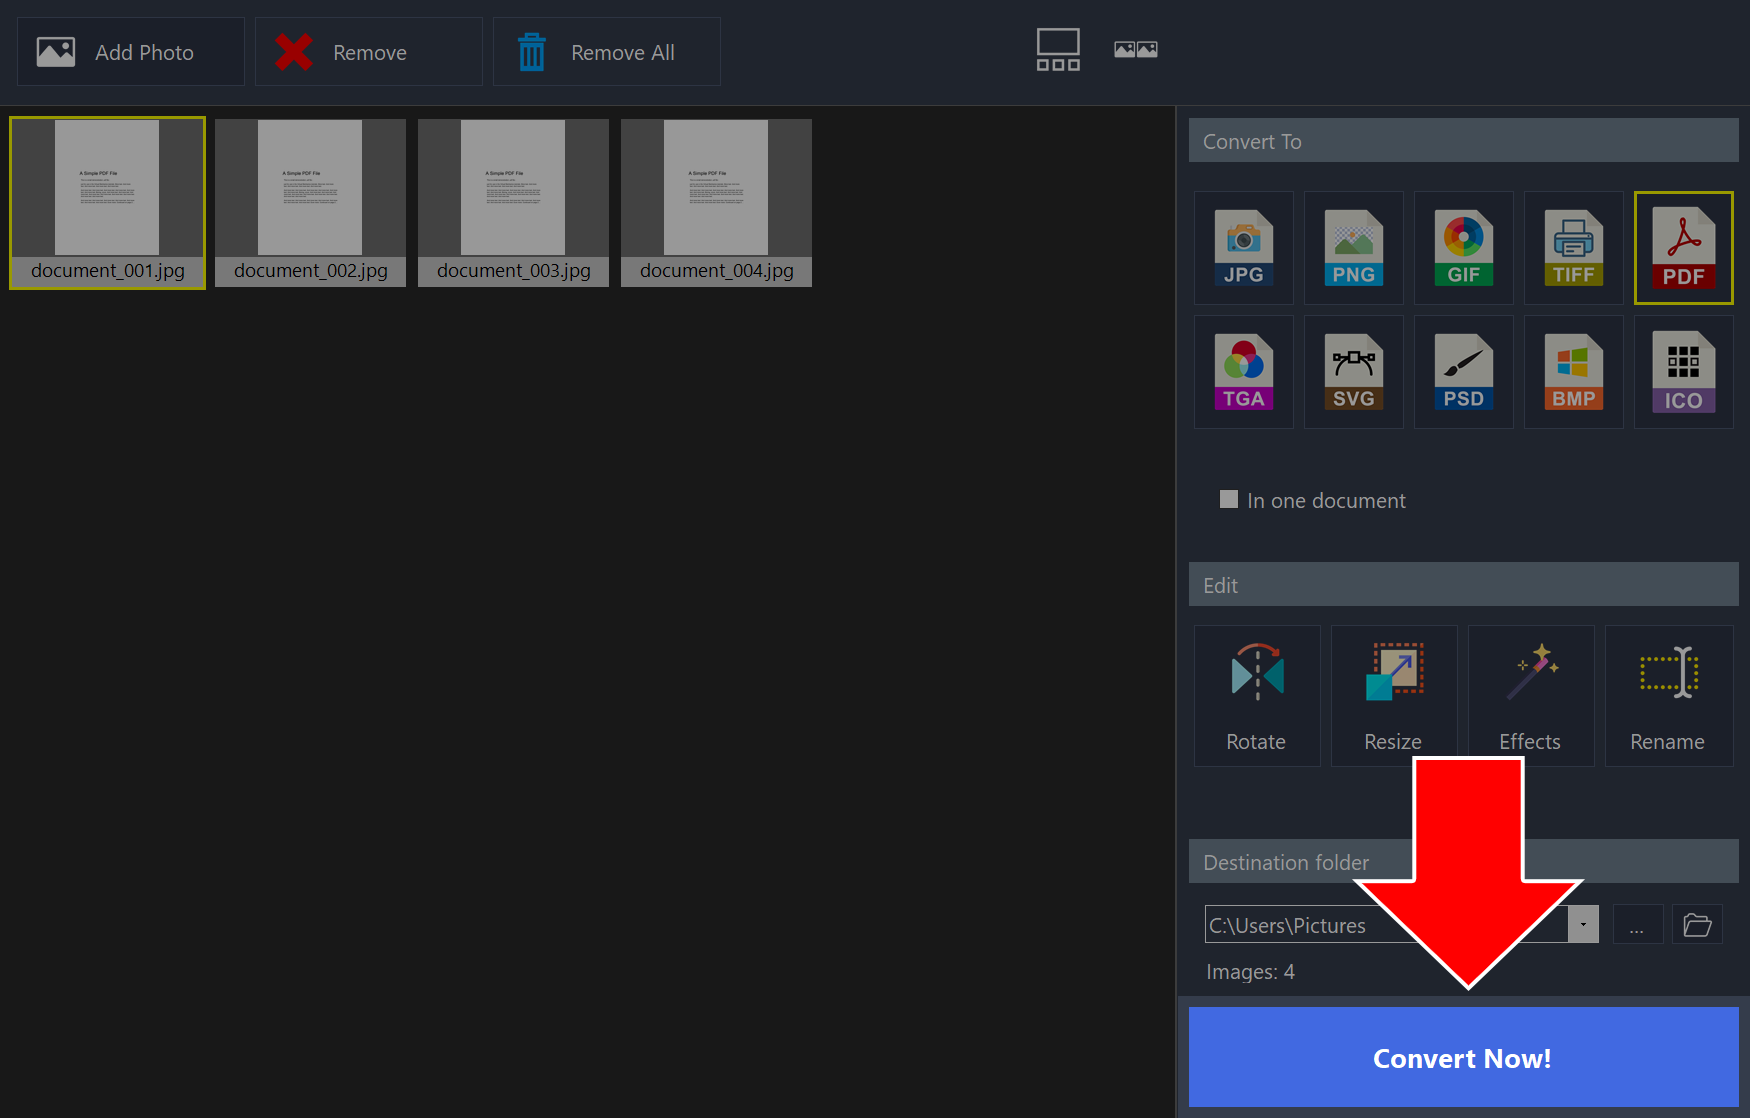The height and width of the screenshot is (1118, 1750).
Task: Expand the destination folder dropdown
Action: pyautogui.click(x=1582, y=925)
